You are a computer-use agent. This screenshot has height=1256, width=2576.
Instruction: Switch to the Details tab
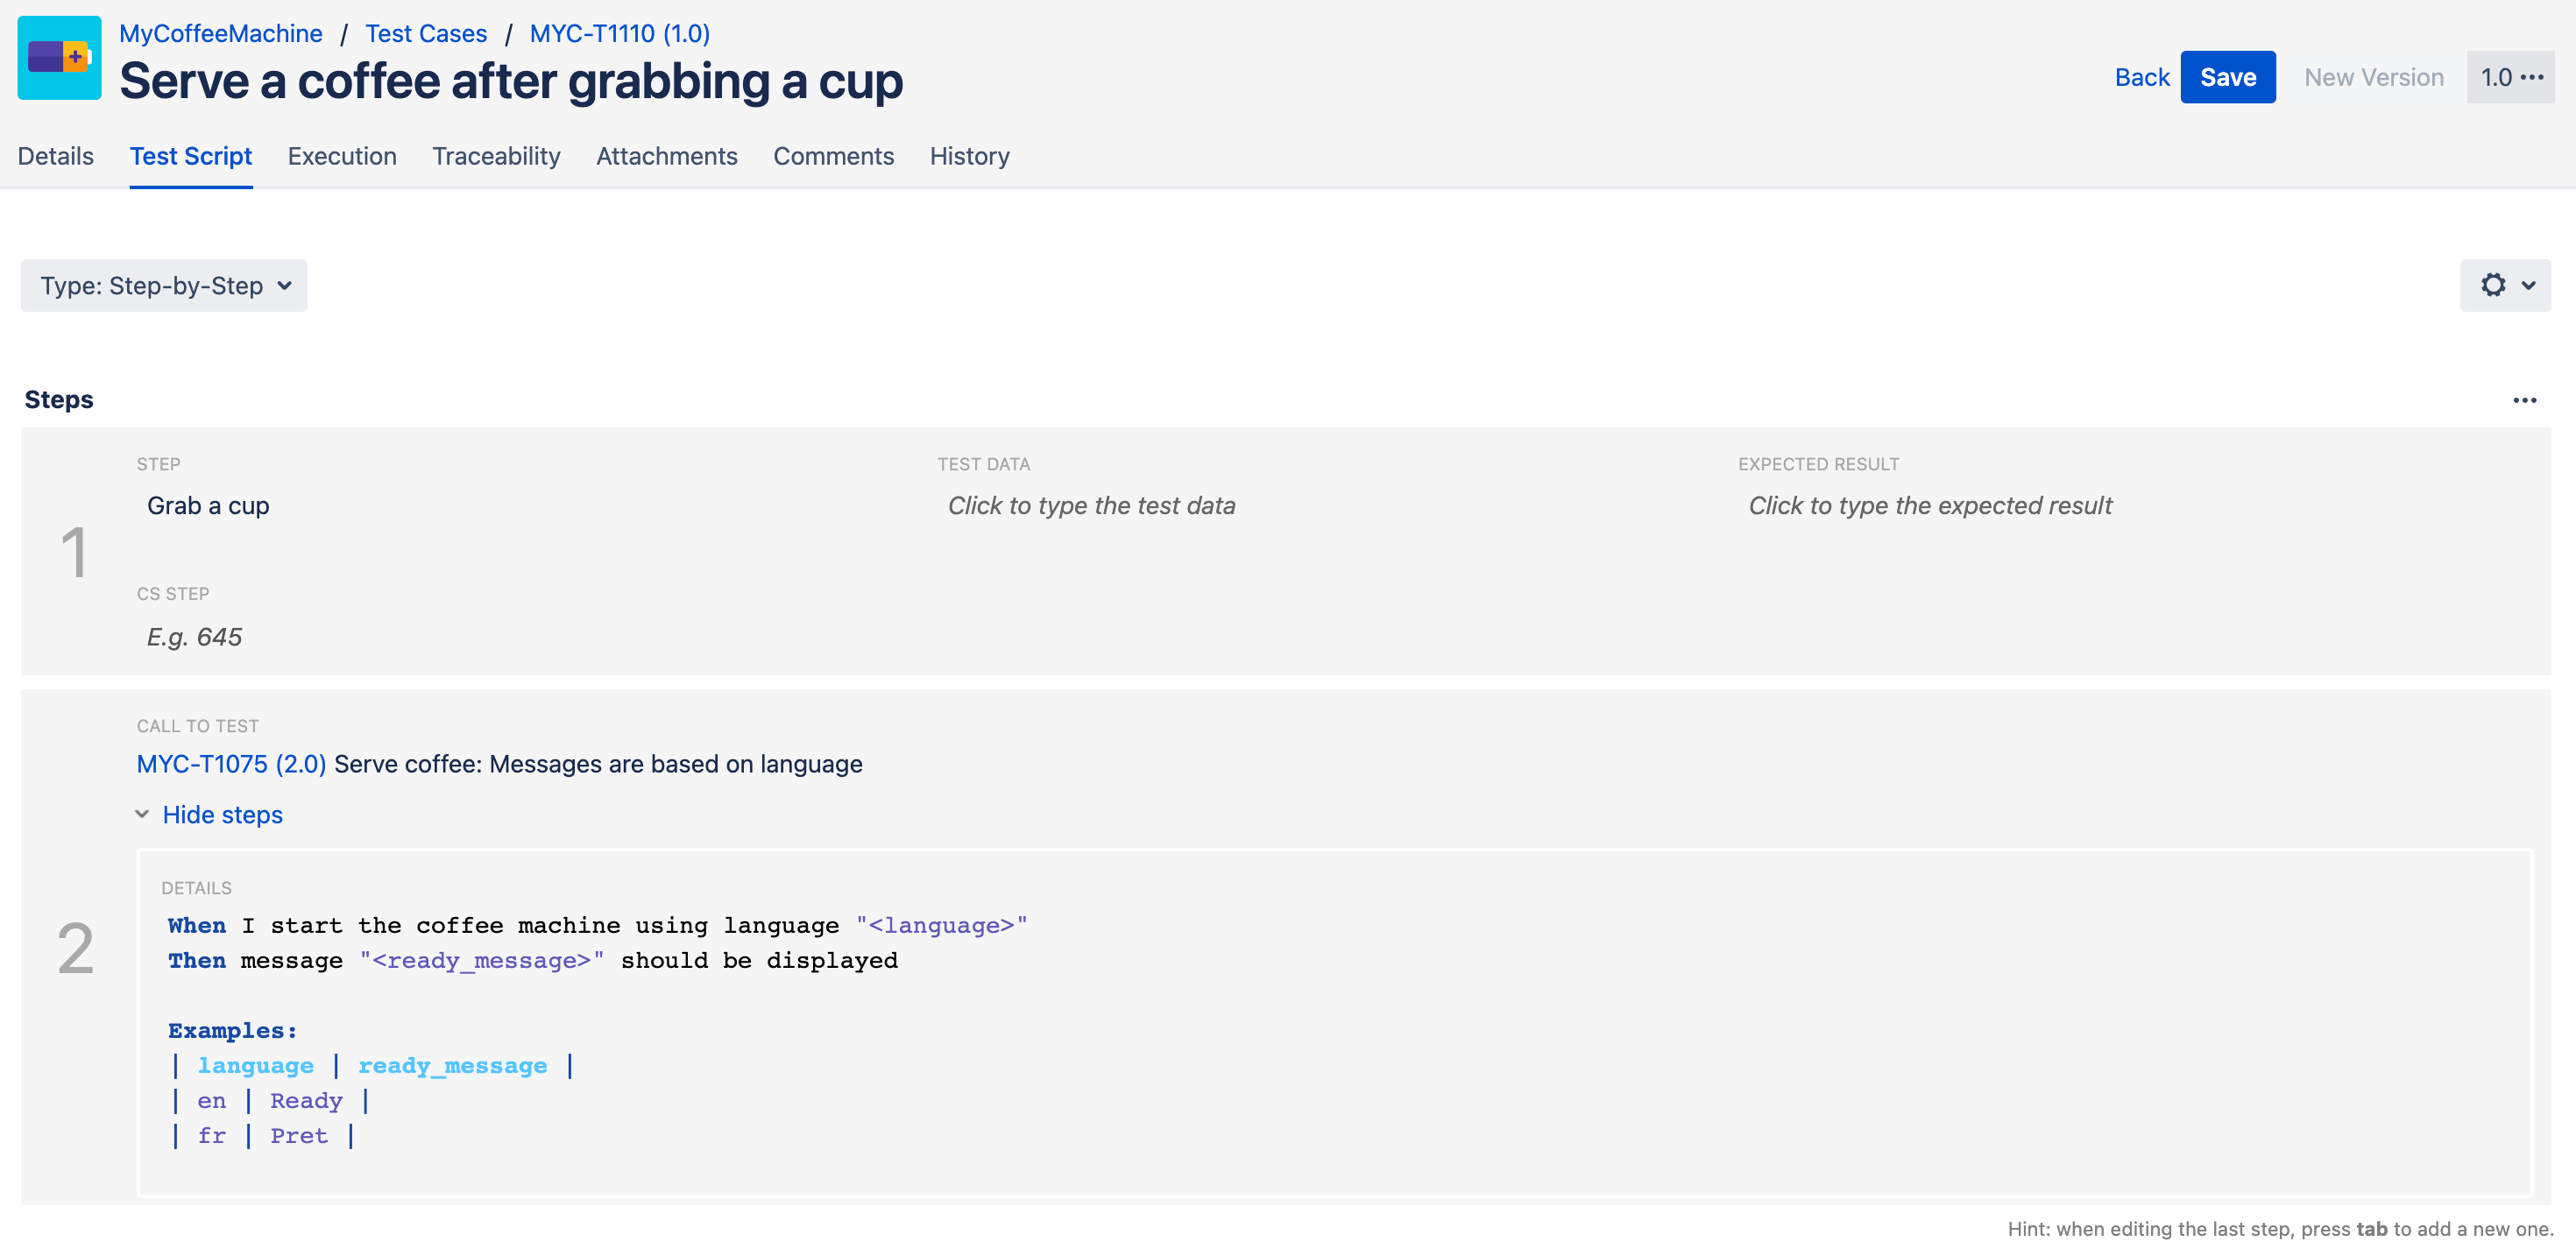55,156
